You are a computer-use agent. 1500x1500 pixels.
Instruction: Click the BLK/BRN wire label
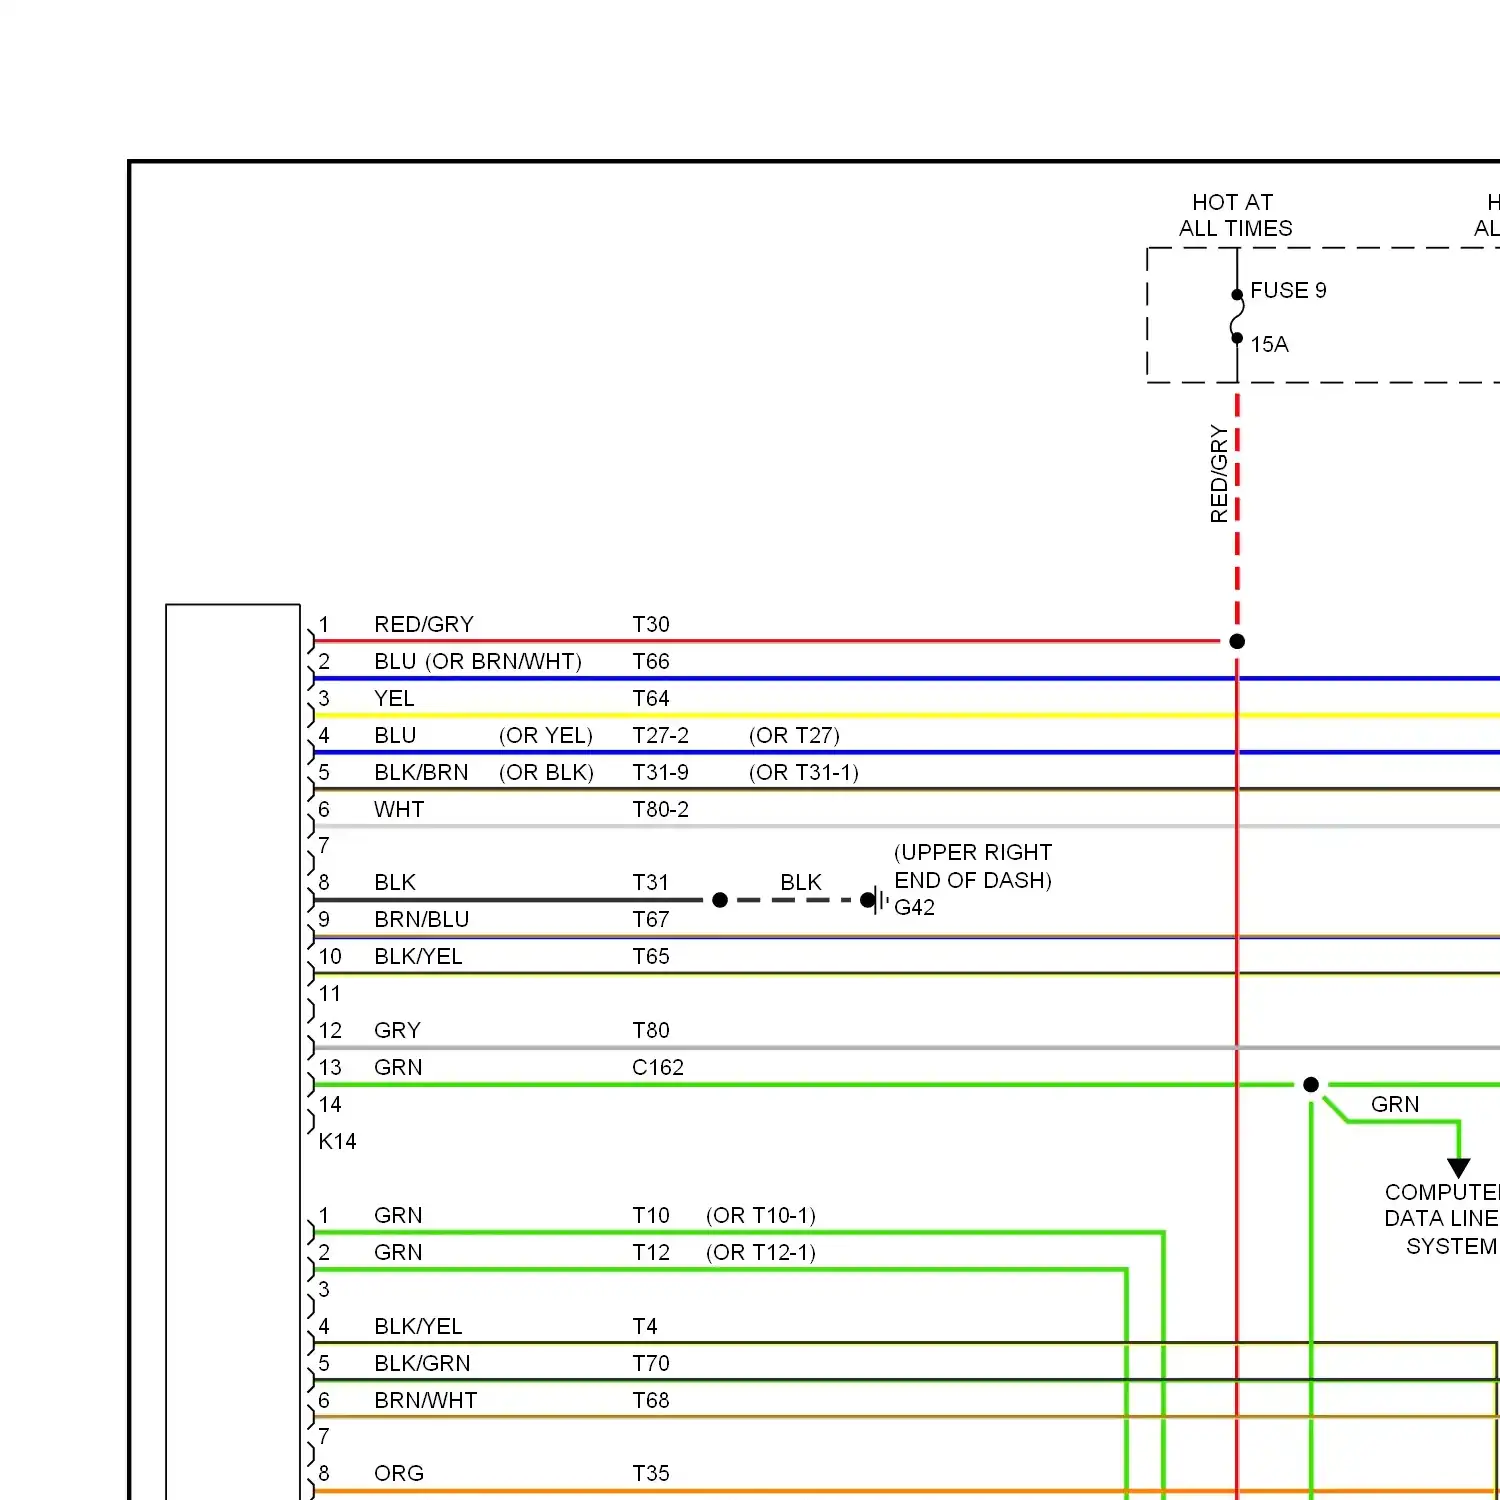[x=421, y=772]
